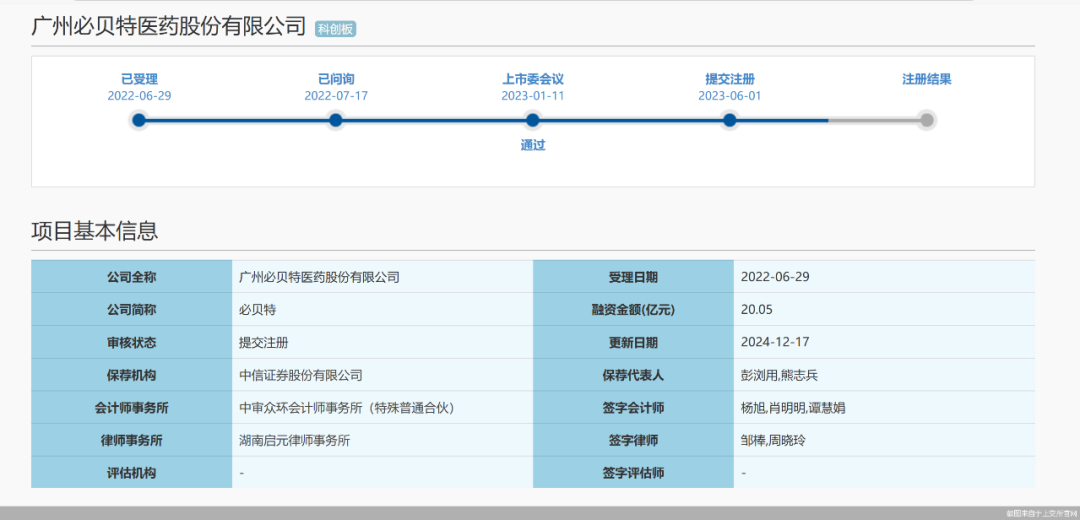1080x520 pixels.
Task: Click the 审核状态 label cell
Action: point(132,343)
